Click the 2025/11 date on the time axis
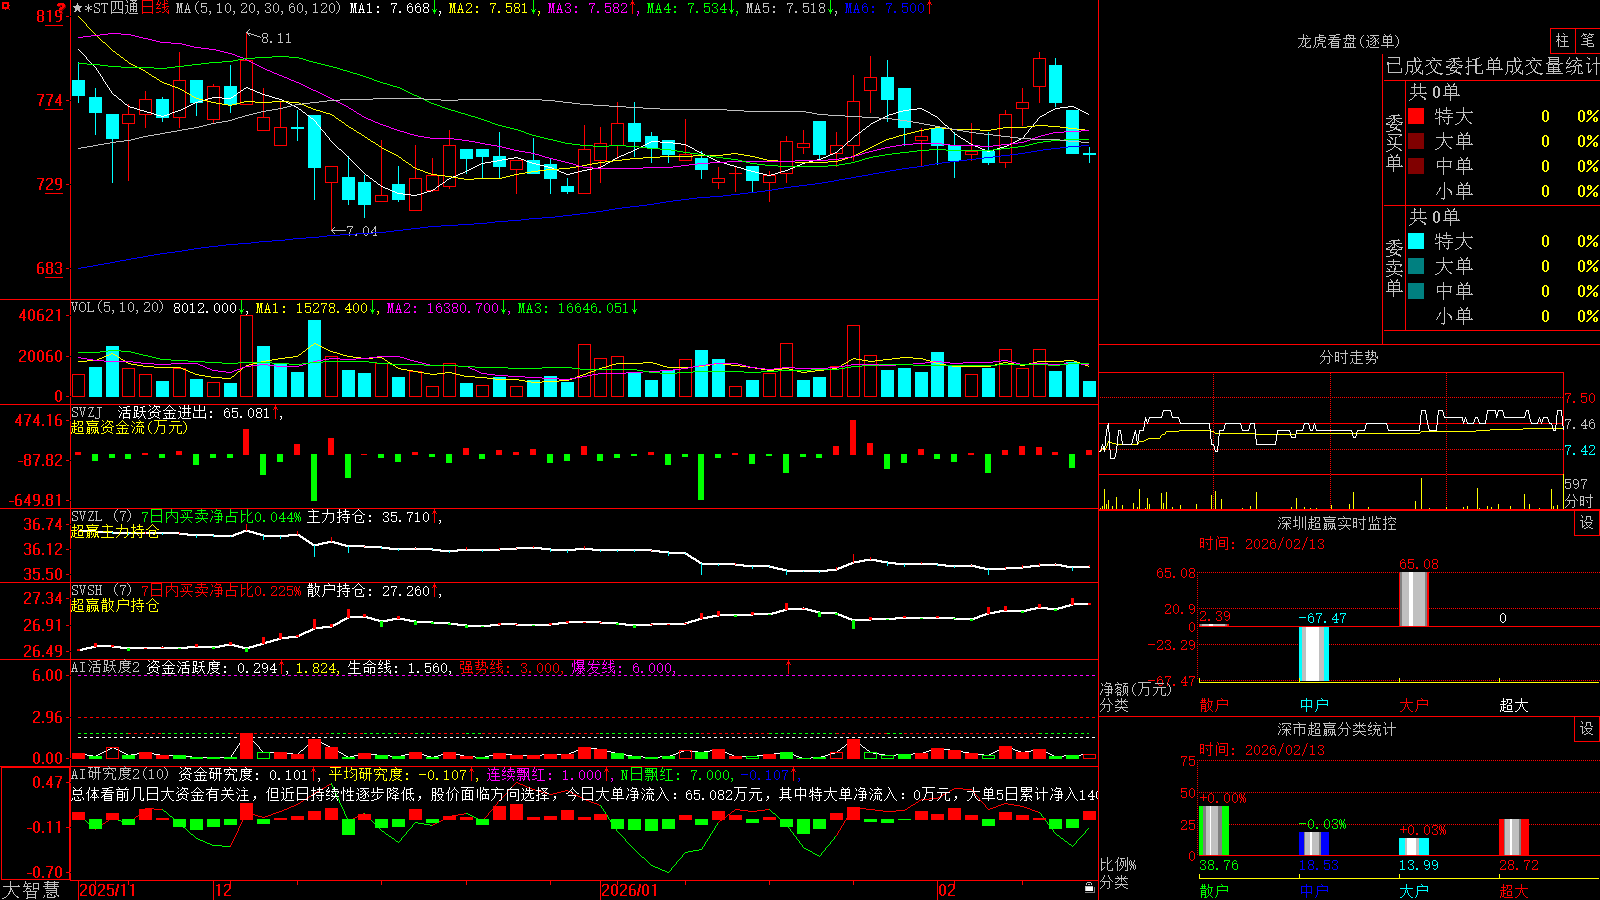This screenshot has width=1600, height=900. (x=107, y=890)
